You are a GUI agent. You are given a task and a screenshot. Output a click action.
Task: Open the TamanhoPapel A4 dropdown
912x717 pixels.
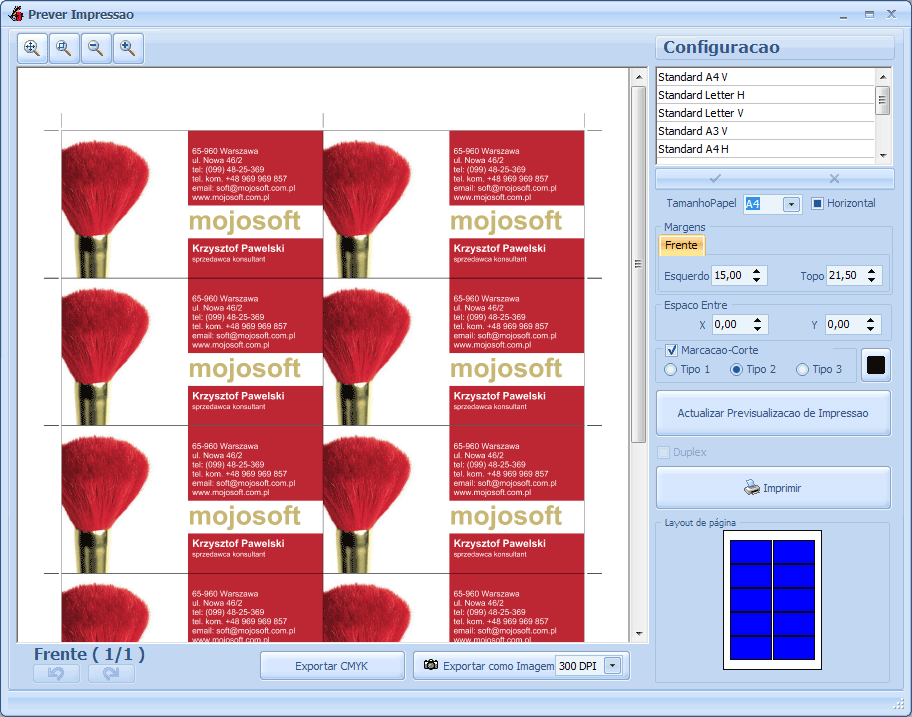(x=791, y=204)
